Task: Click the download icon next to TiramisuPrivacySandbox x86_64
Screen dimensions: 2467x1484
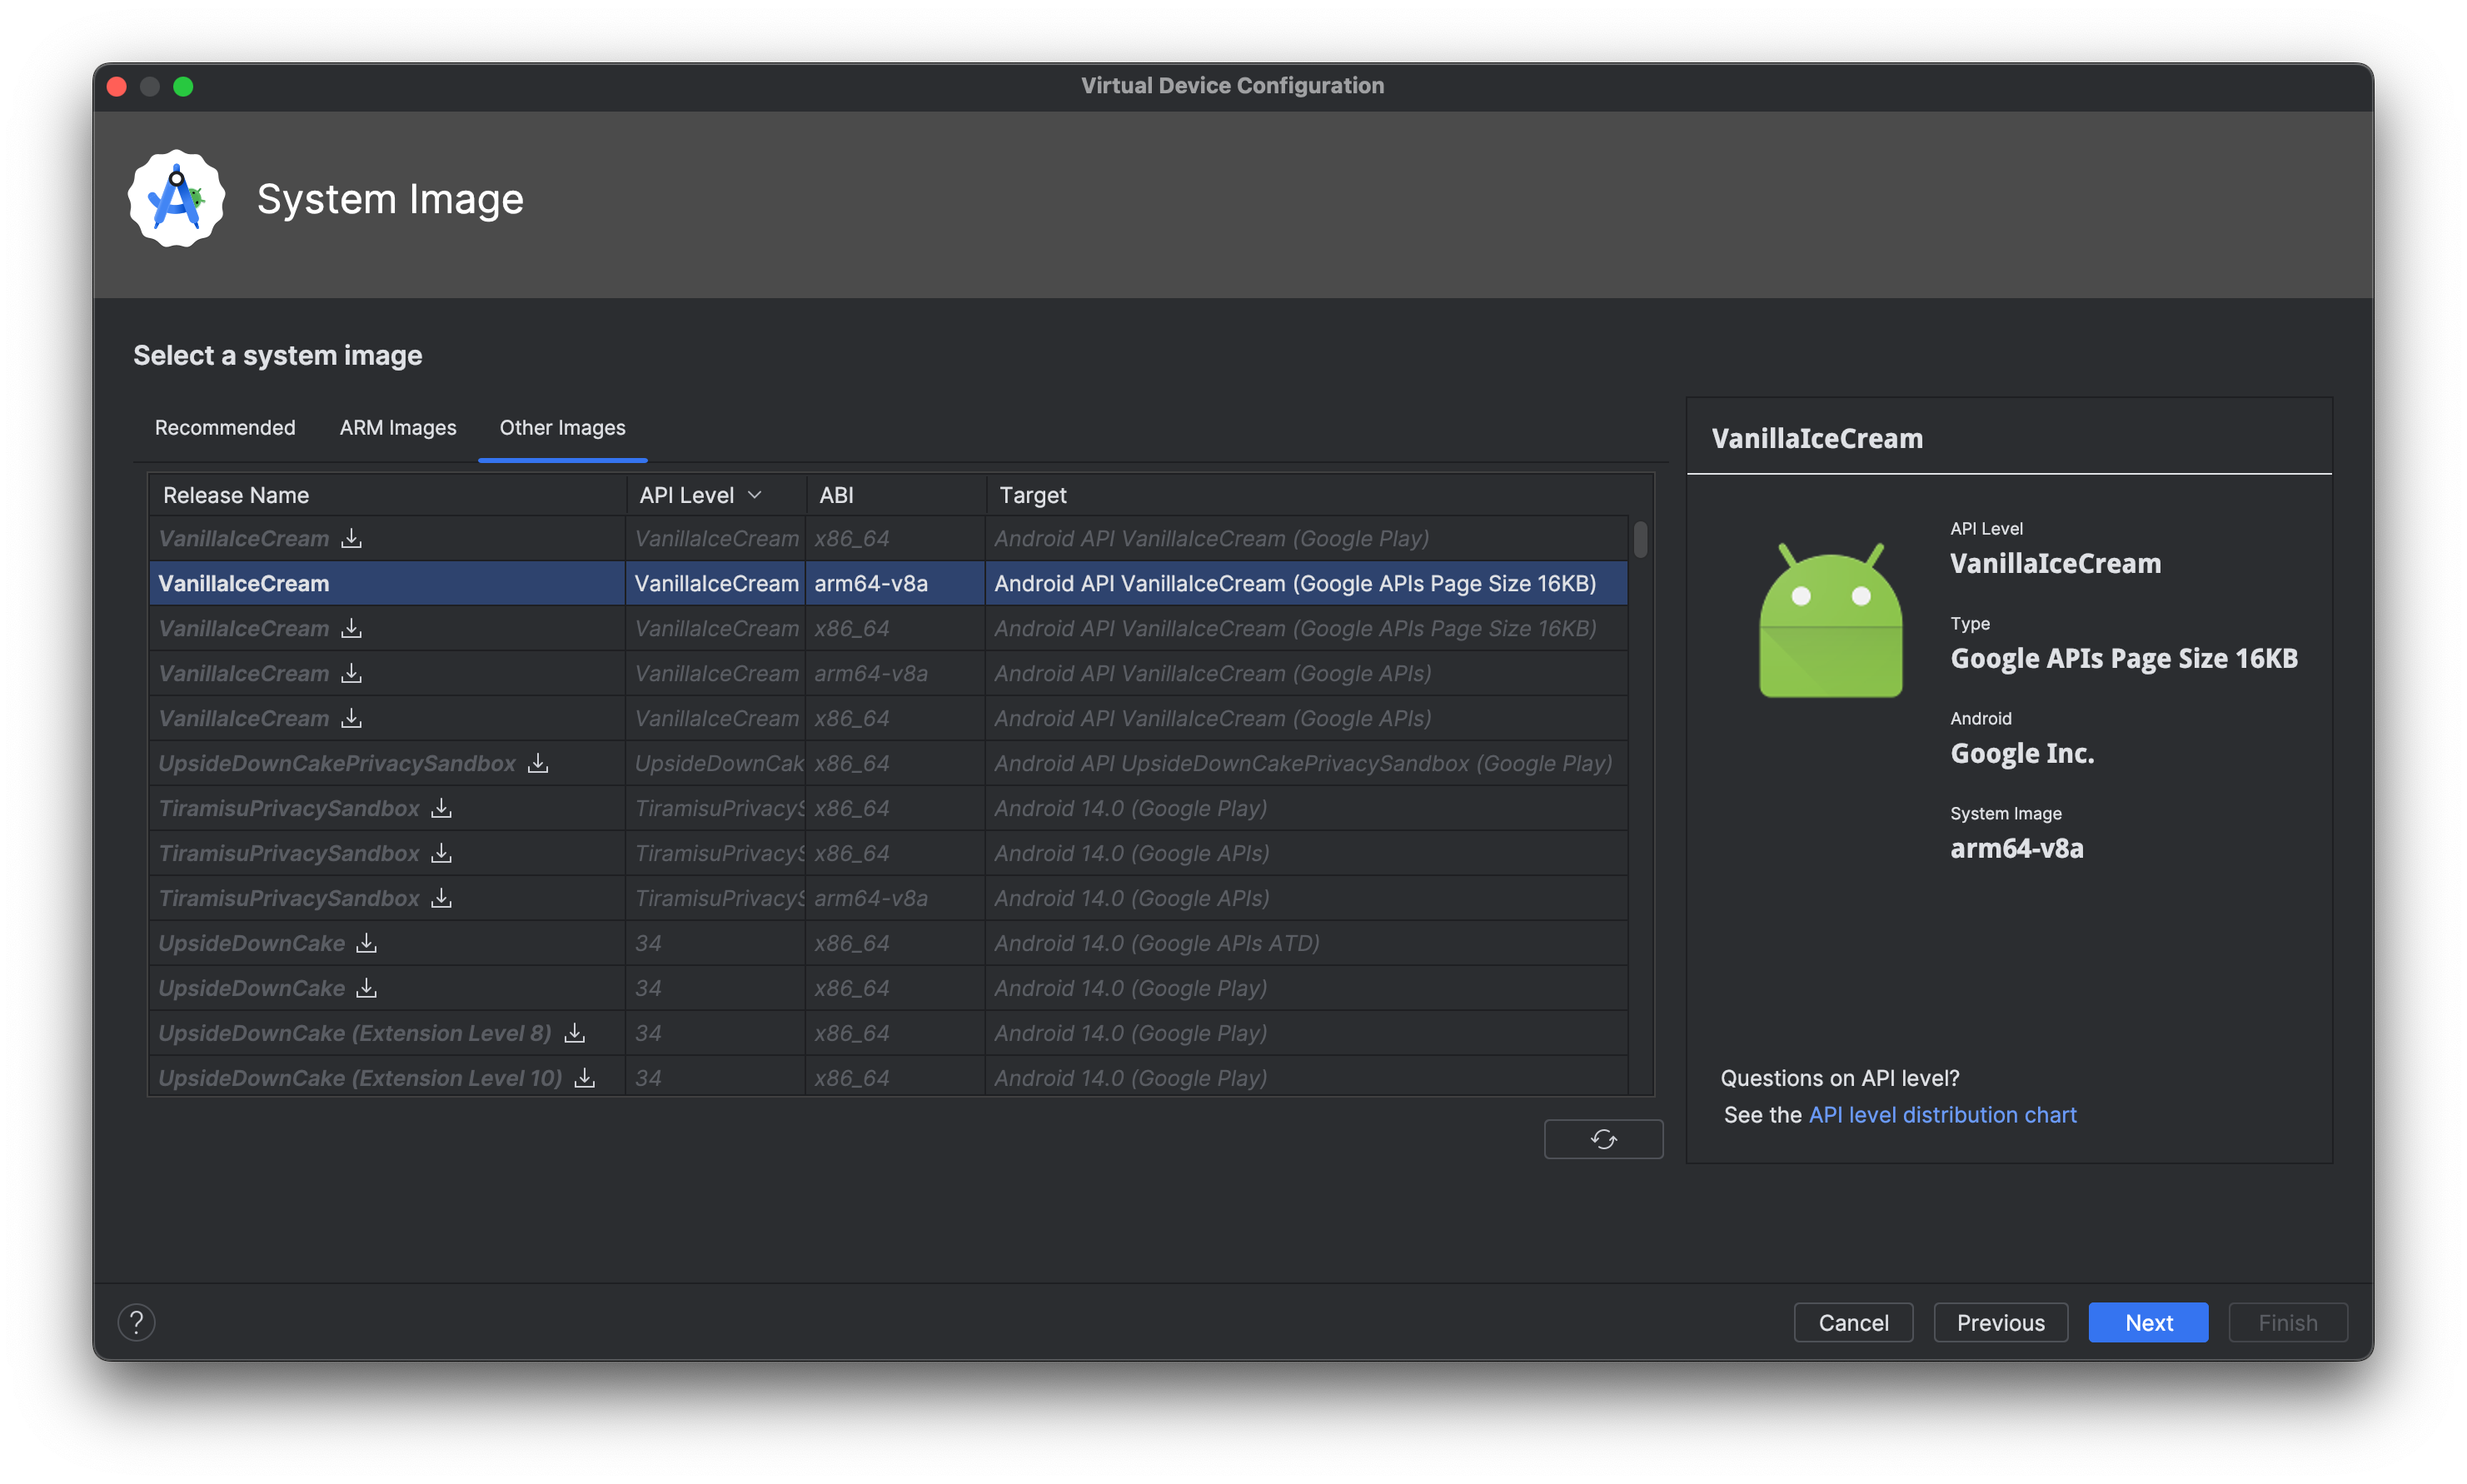Action: pos(437,807)
